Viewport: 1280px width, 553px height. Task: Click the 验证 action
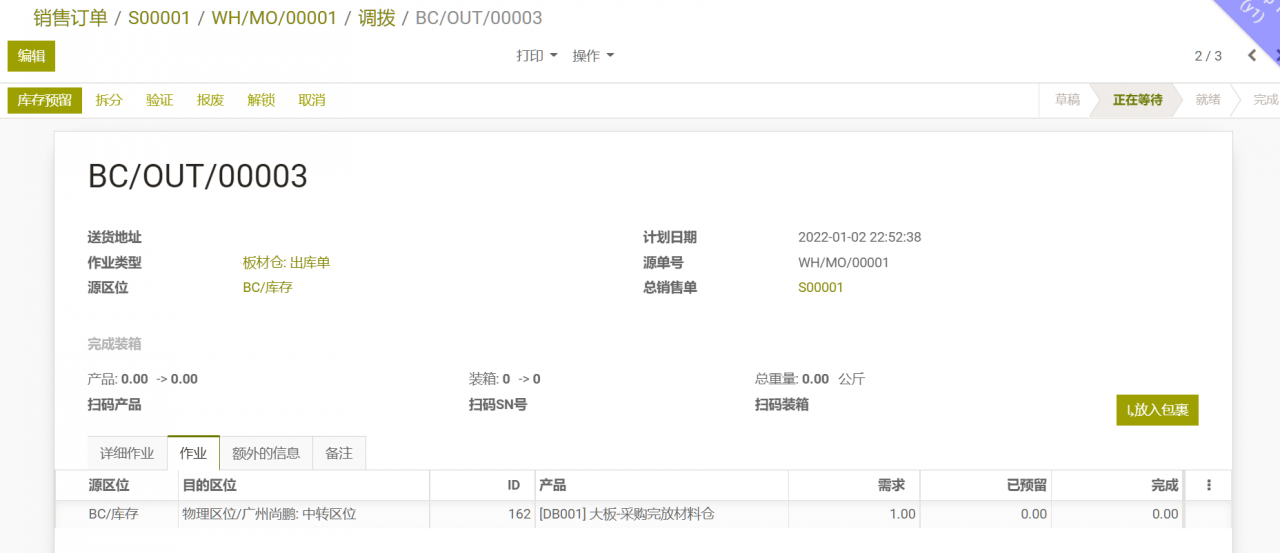pos(160,100)
